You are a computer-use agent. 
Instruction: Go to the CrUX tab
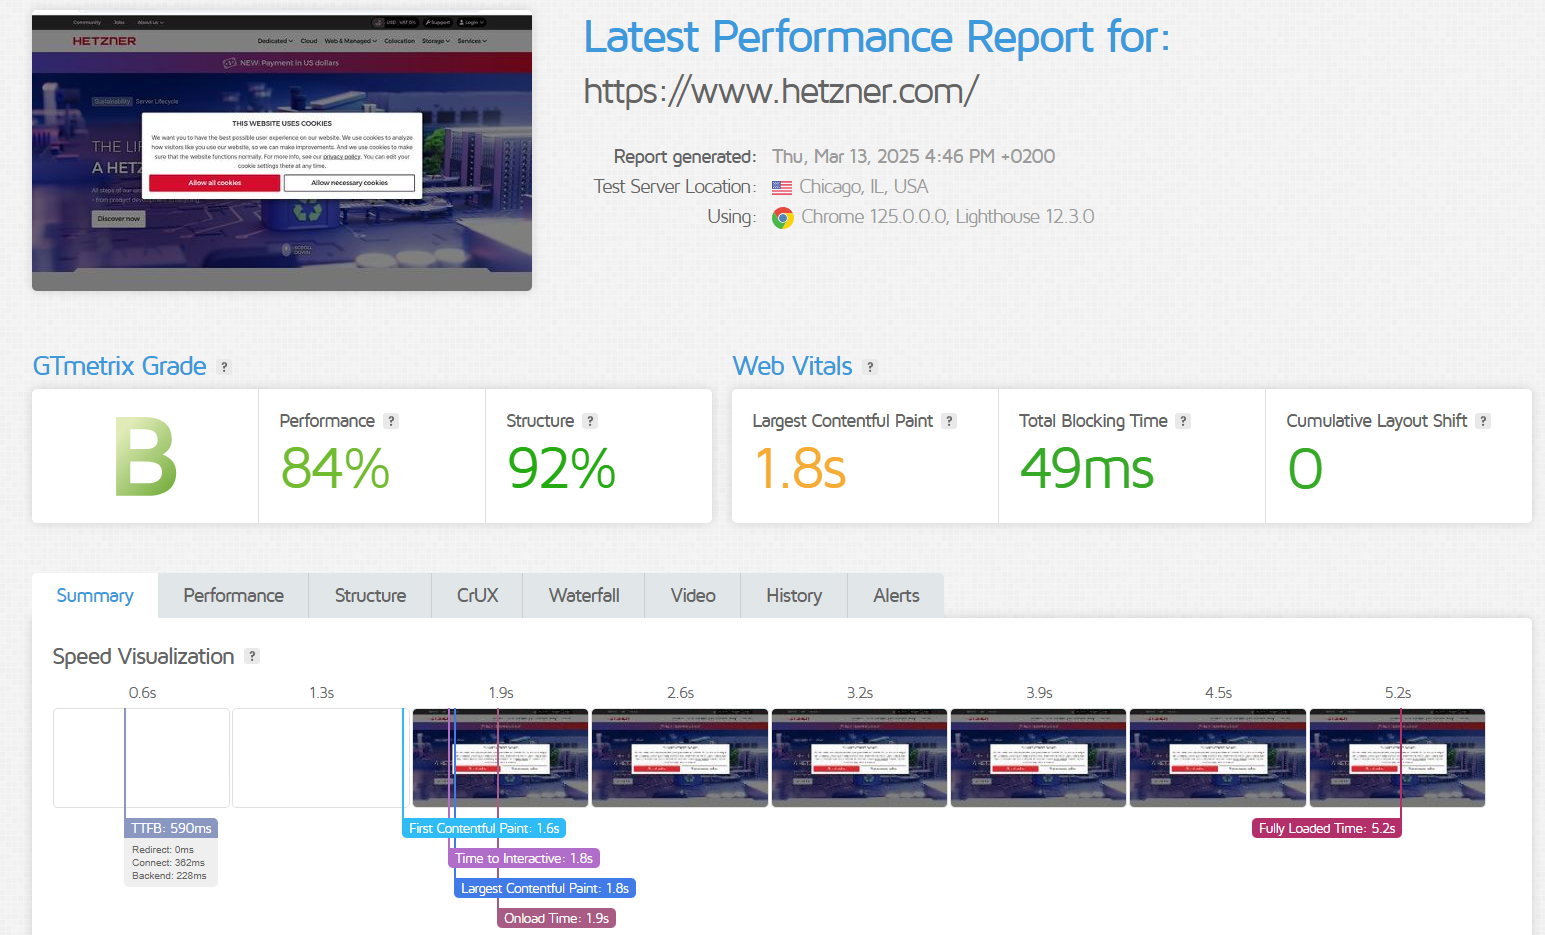coord(477,596)
